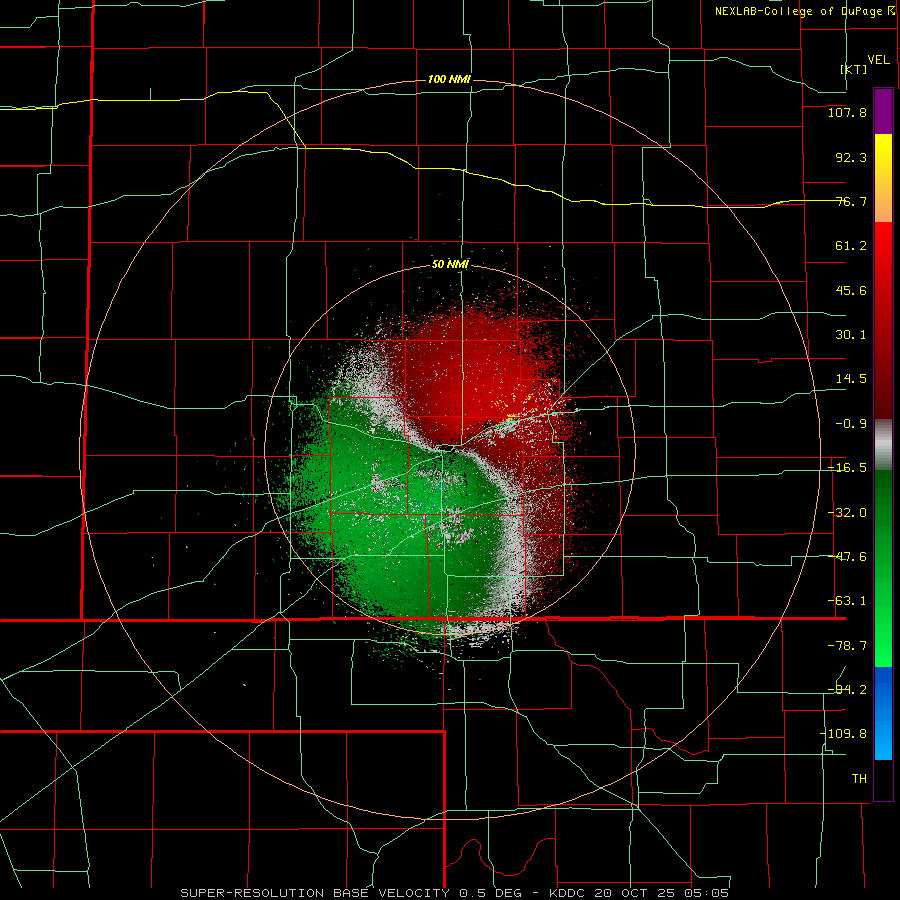
Task: Select the -63.1 legend value
Action: (847, 601)
